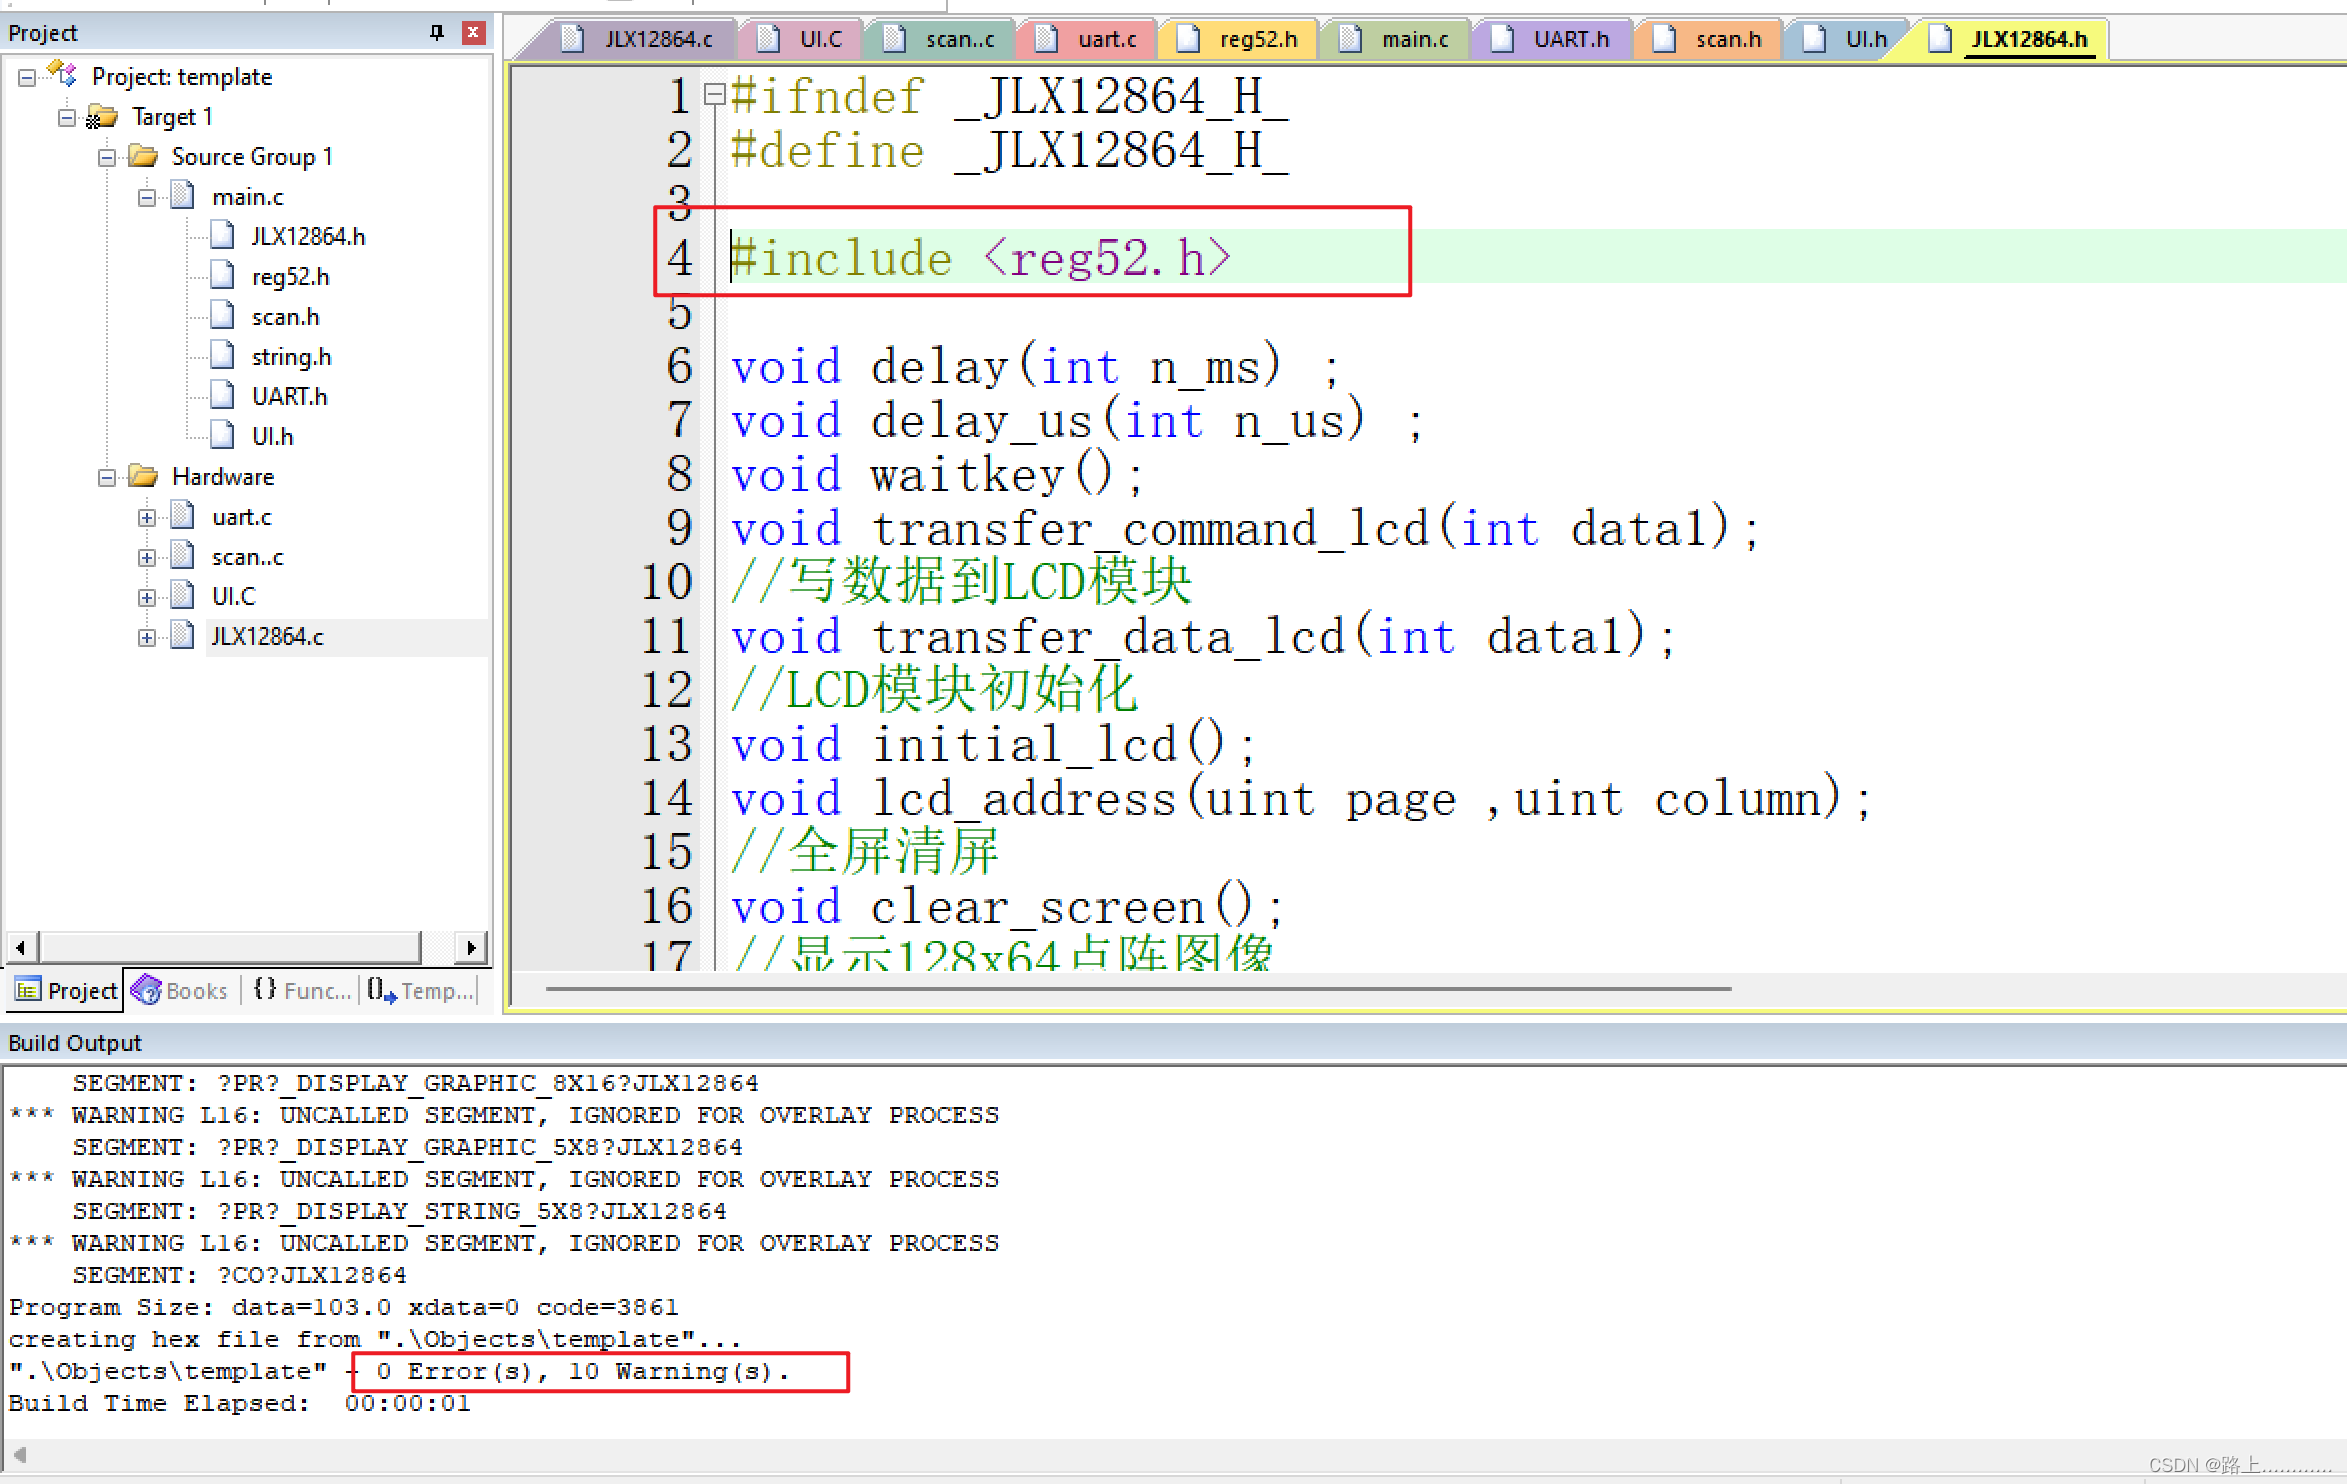Click the editor horizontal scrollbar
This screenshot has height=1484, width=2347.
pyautogui.click(x=1138, y=989)
